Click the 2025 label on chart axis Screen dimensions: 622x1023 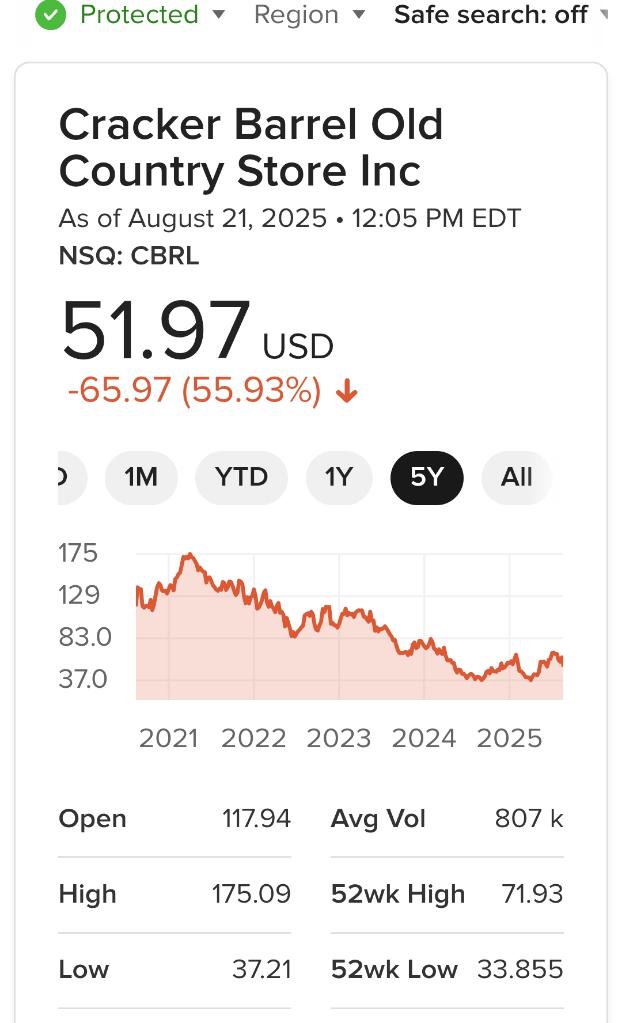(509, 739)
